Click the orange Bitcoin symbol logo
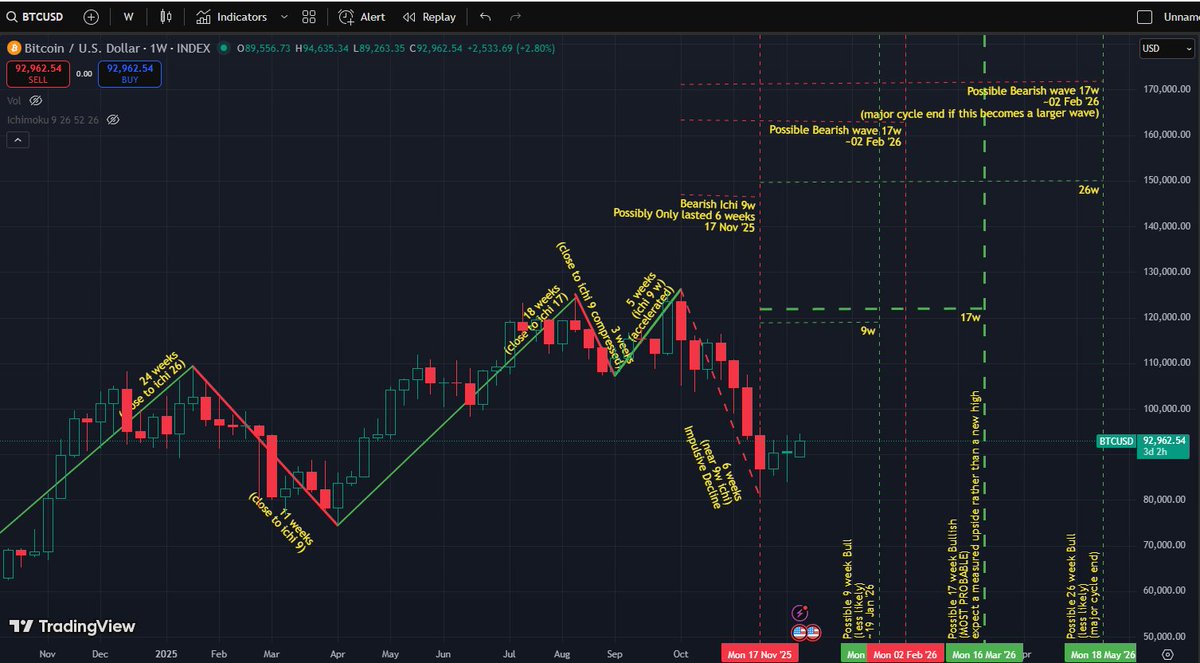This screenshot has width=1200, height=663. (x=14, y=47)
